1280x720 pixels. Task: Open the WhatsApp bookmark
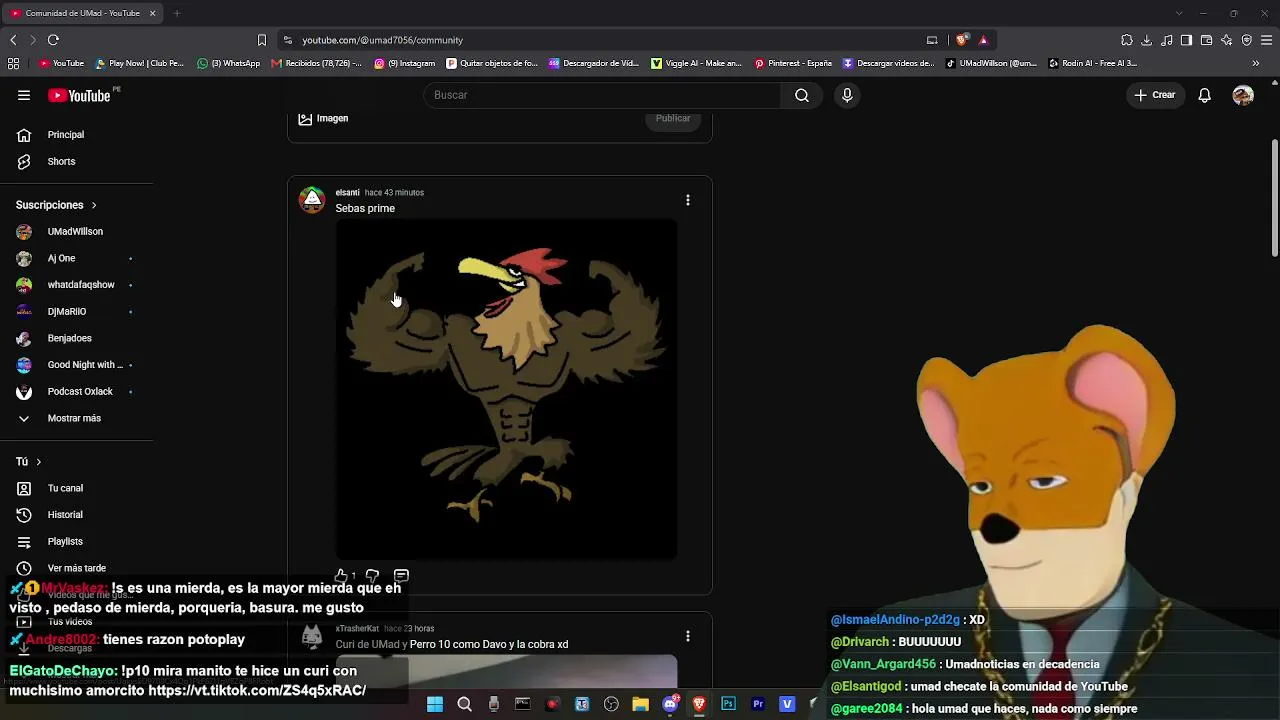pos(229,63)
